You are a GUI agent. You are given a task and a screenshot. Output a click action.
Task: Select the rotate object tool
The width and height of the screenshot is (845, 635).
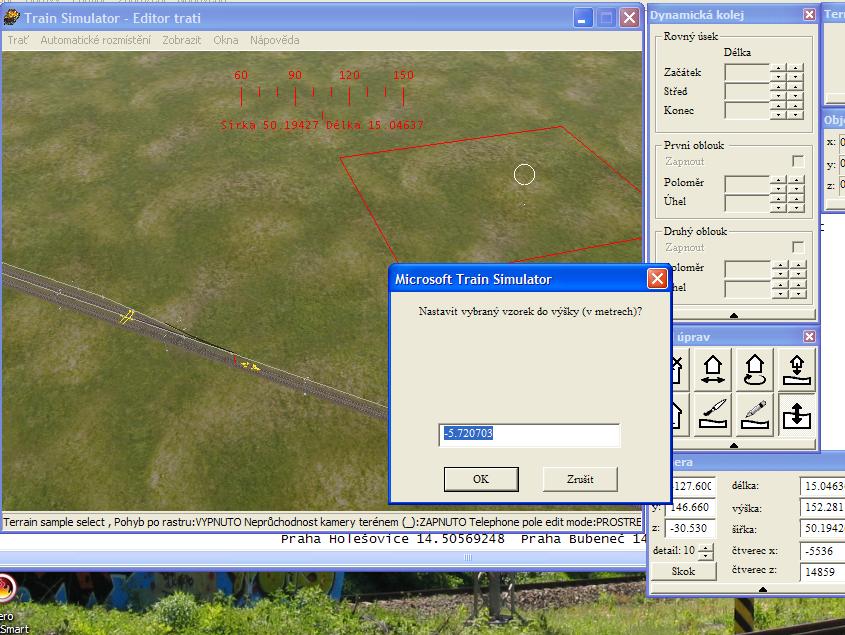pyautogui.click(x=755, y=371)
